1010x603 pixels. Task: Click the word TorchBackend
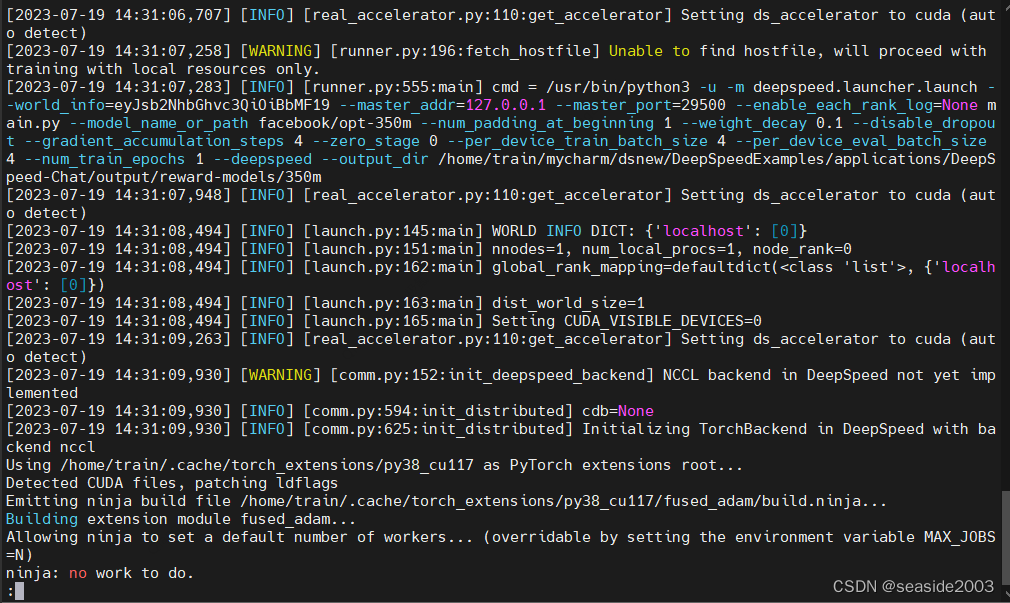[753, 429]
